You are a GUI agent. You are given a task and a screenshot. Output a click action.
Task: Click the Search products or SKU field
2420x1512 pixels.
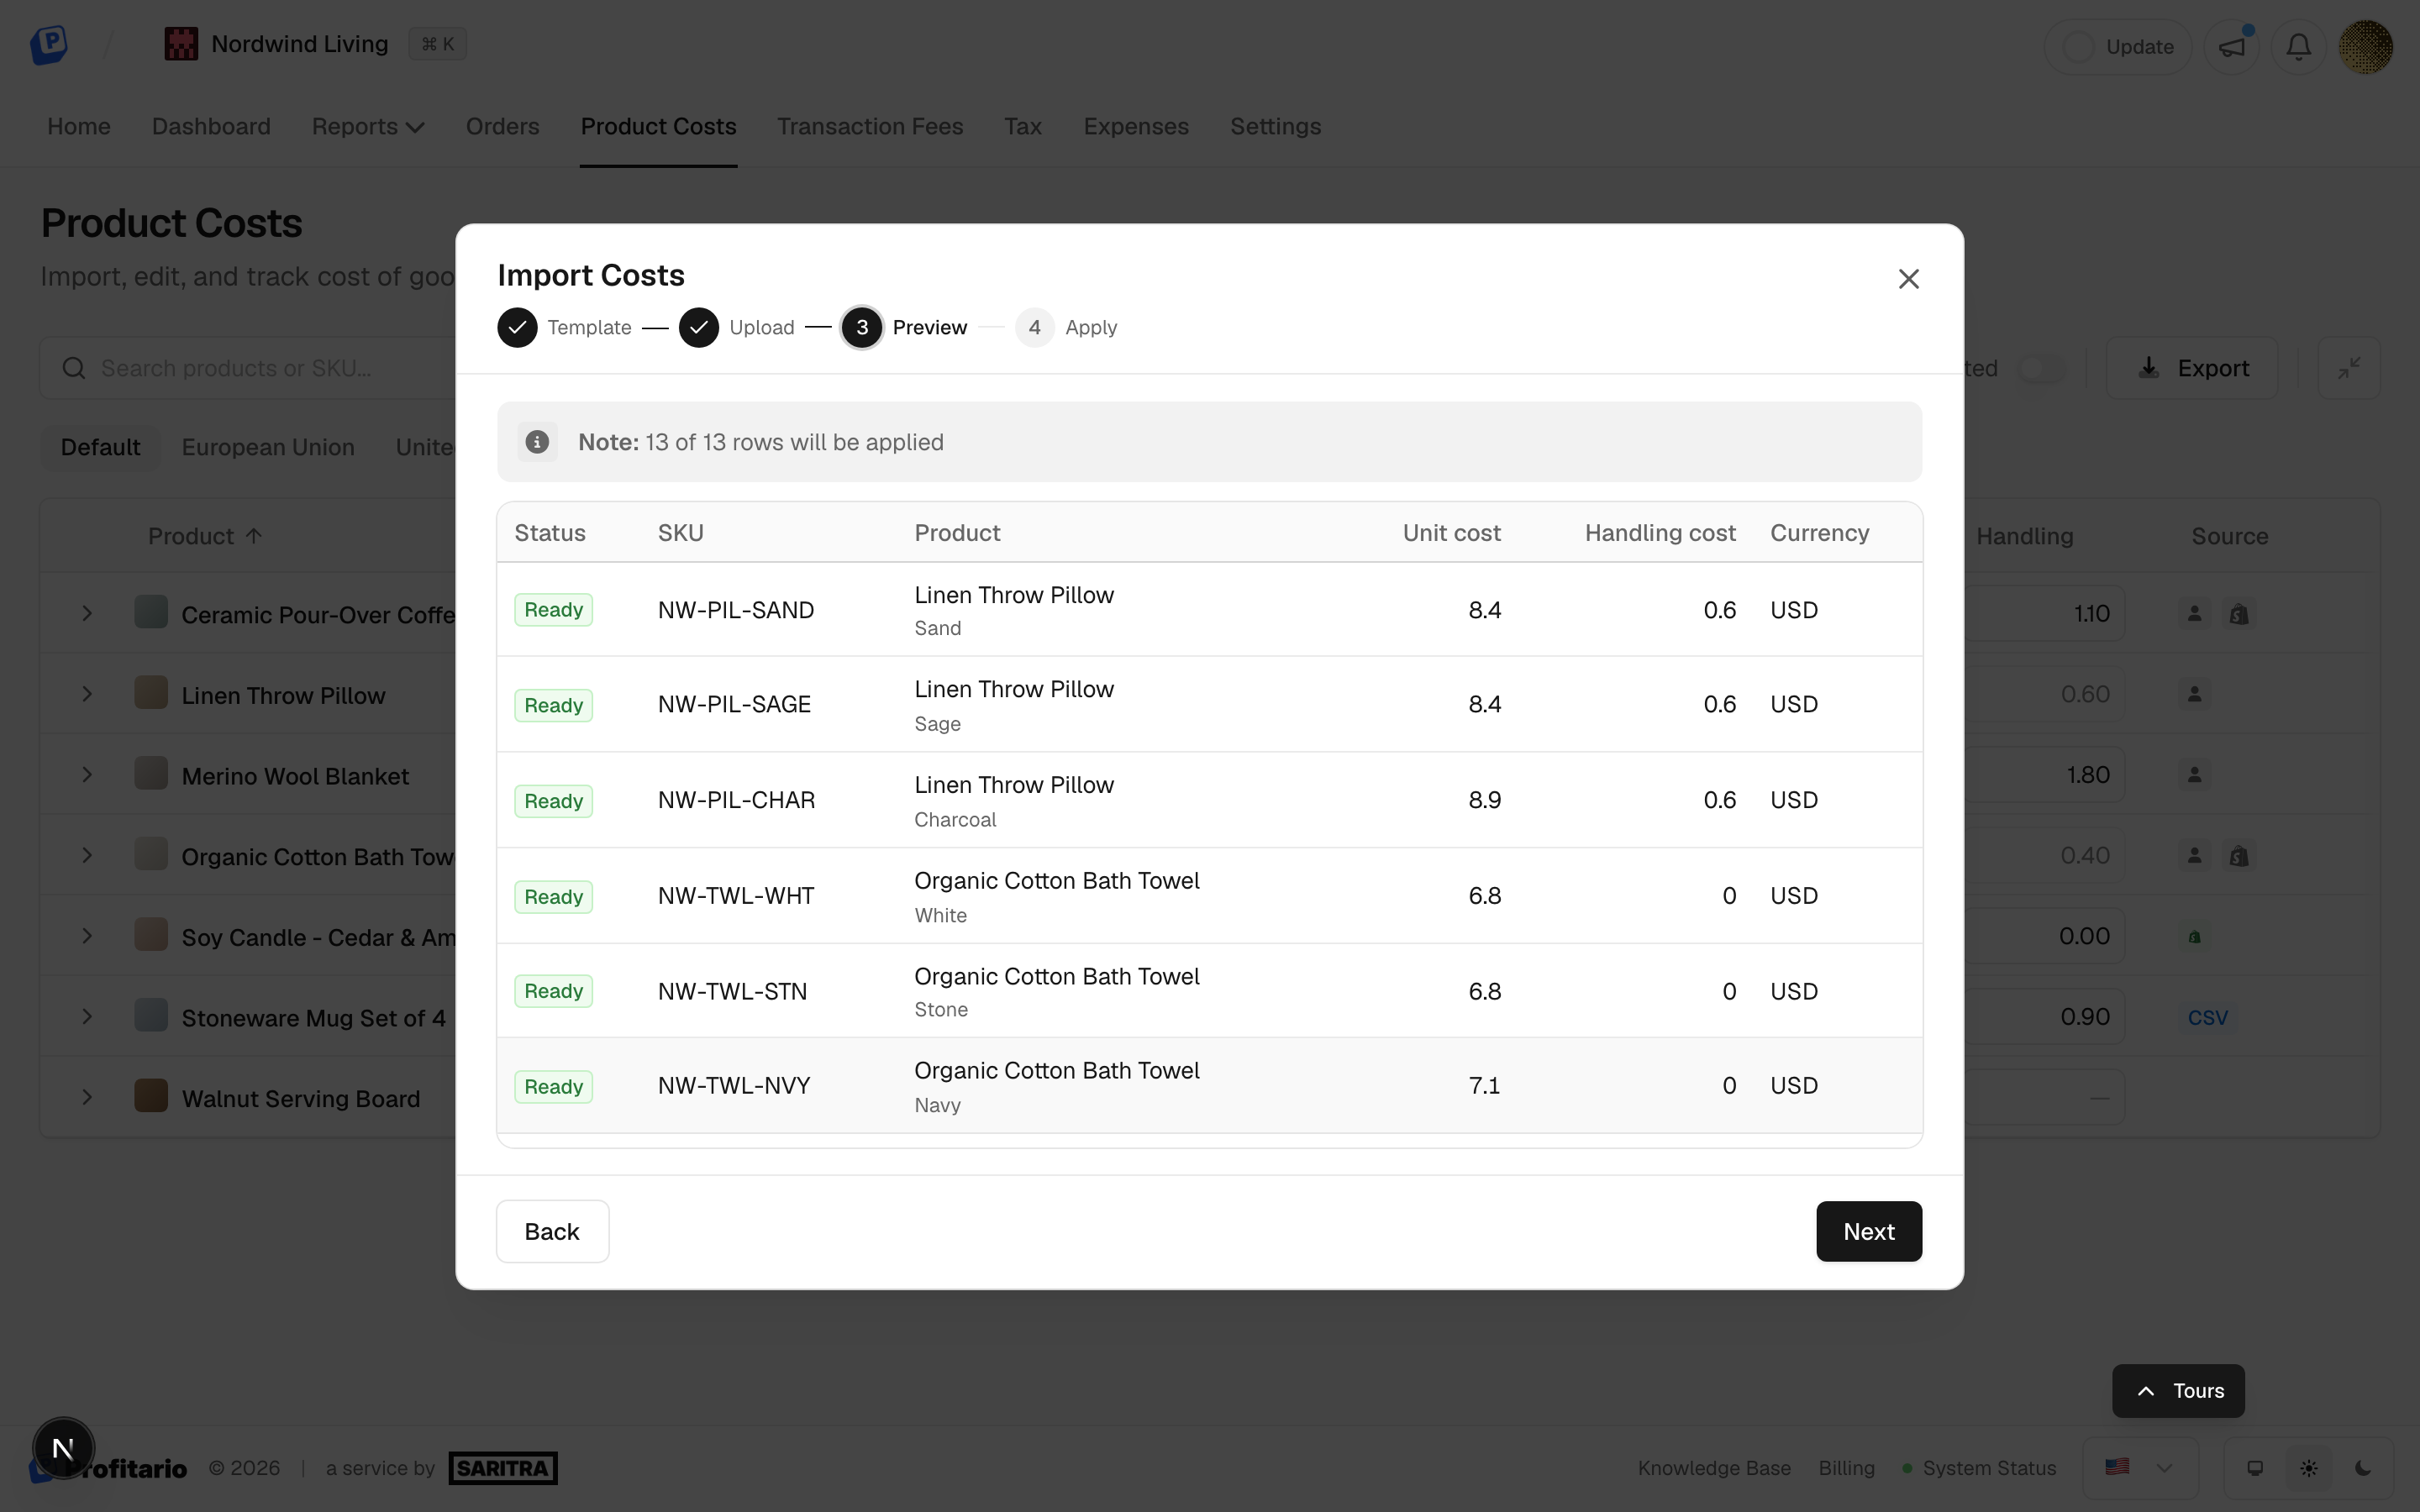point(248,368)
